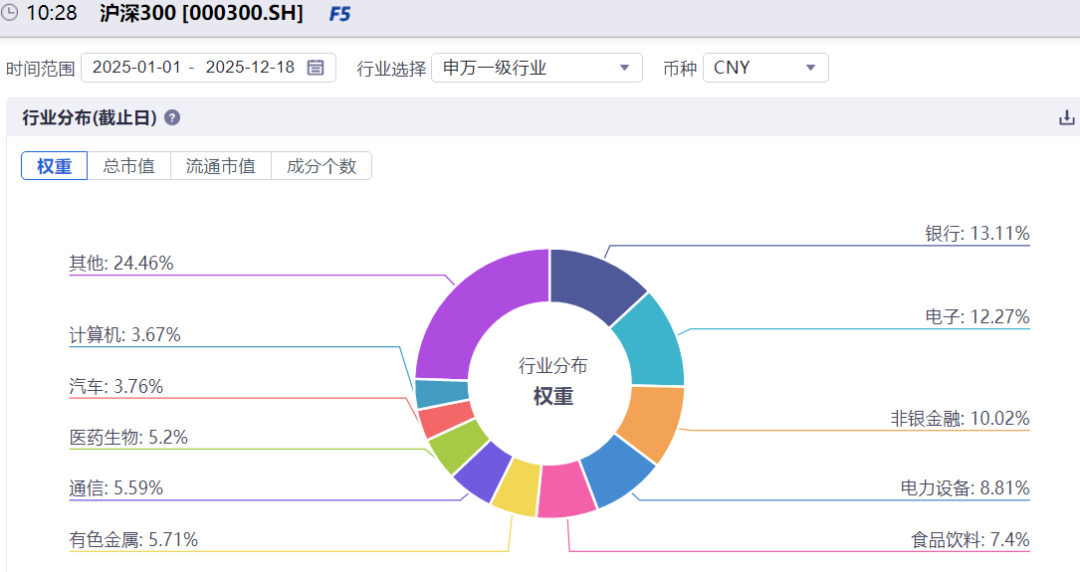Viewport: 1080px width, 572px height.
Task: Click the label 银行: 13.11%
Action: (x=977, y=233)
